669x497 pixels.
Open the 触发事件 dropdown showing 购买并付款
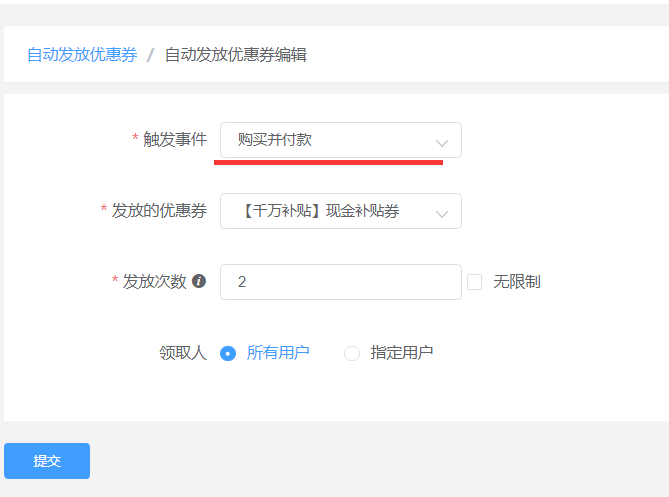point(340,140)
